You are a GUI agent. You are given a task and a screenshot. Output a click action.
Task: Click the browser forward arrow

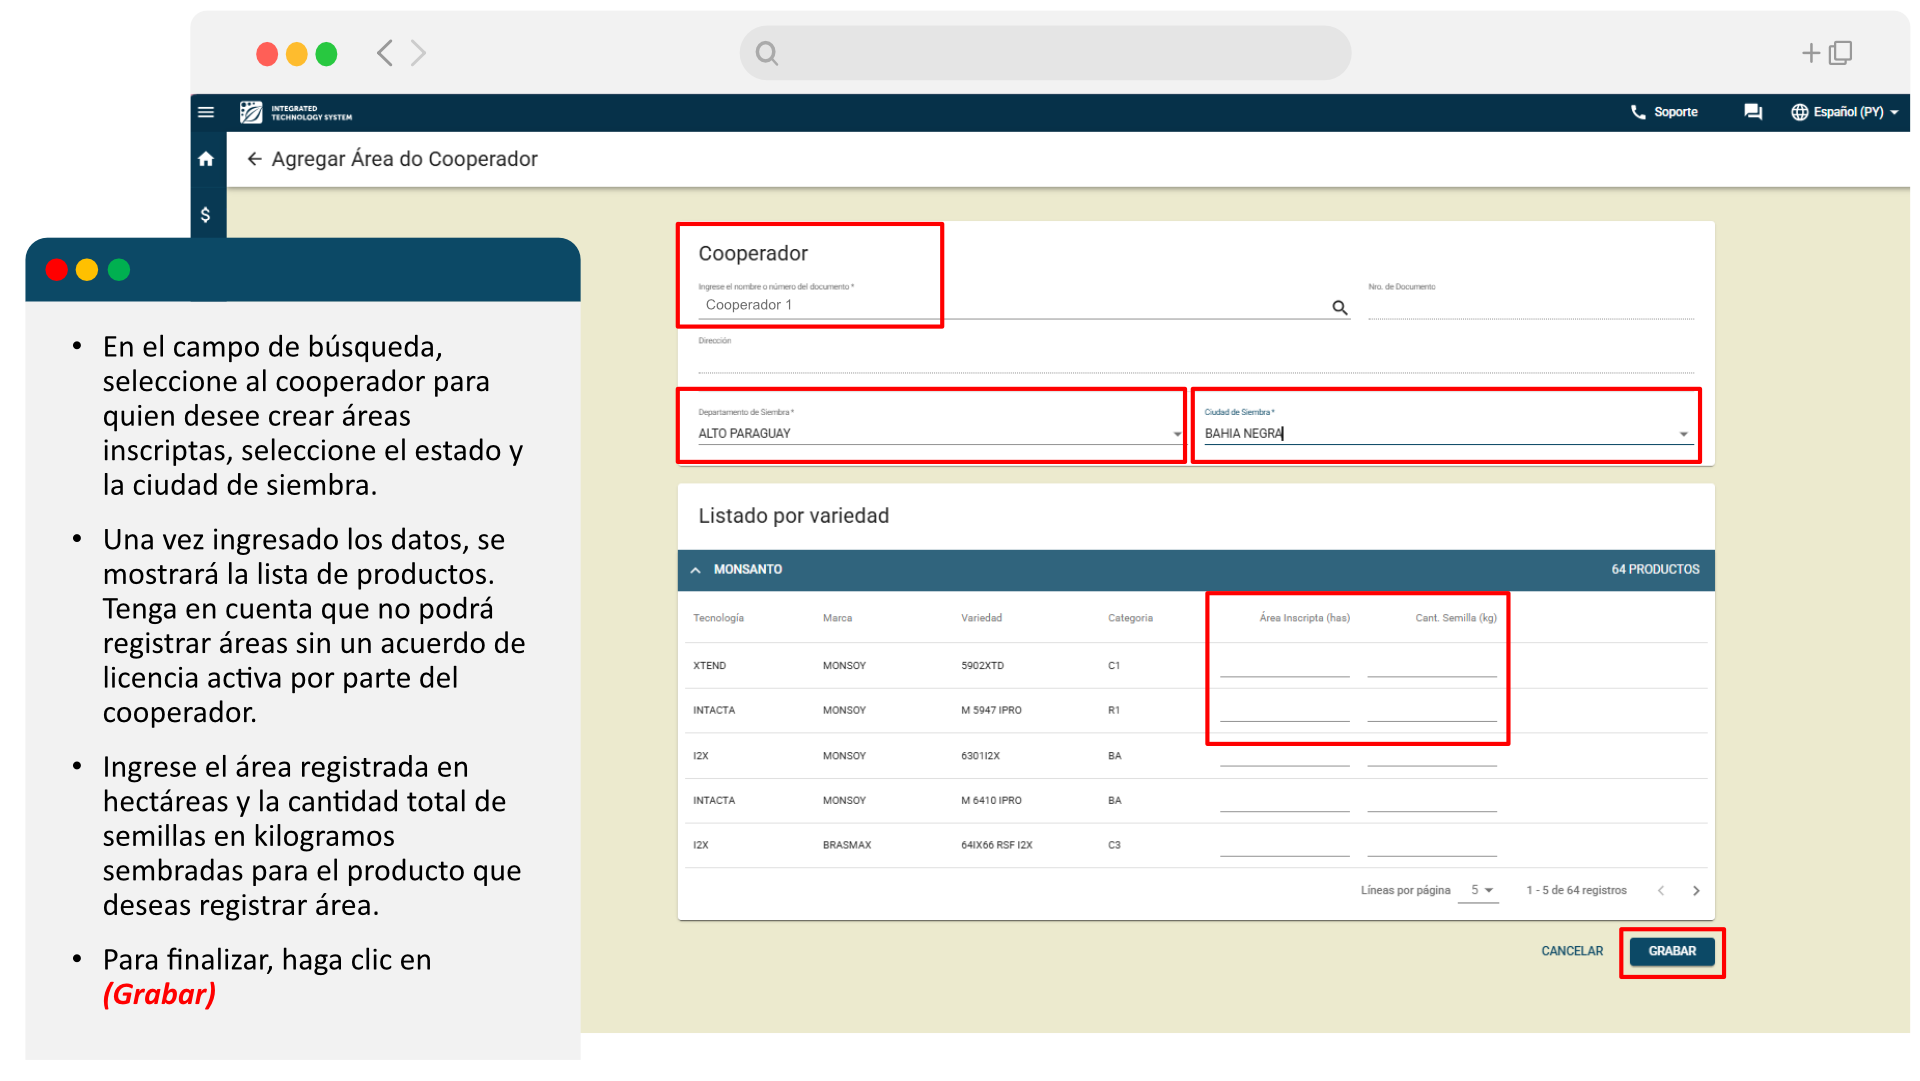[x=418, y=53]
